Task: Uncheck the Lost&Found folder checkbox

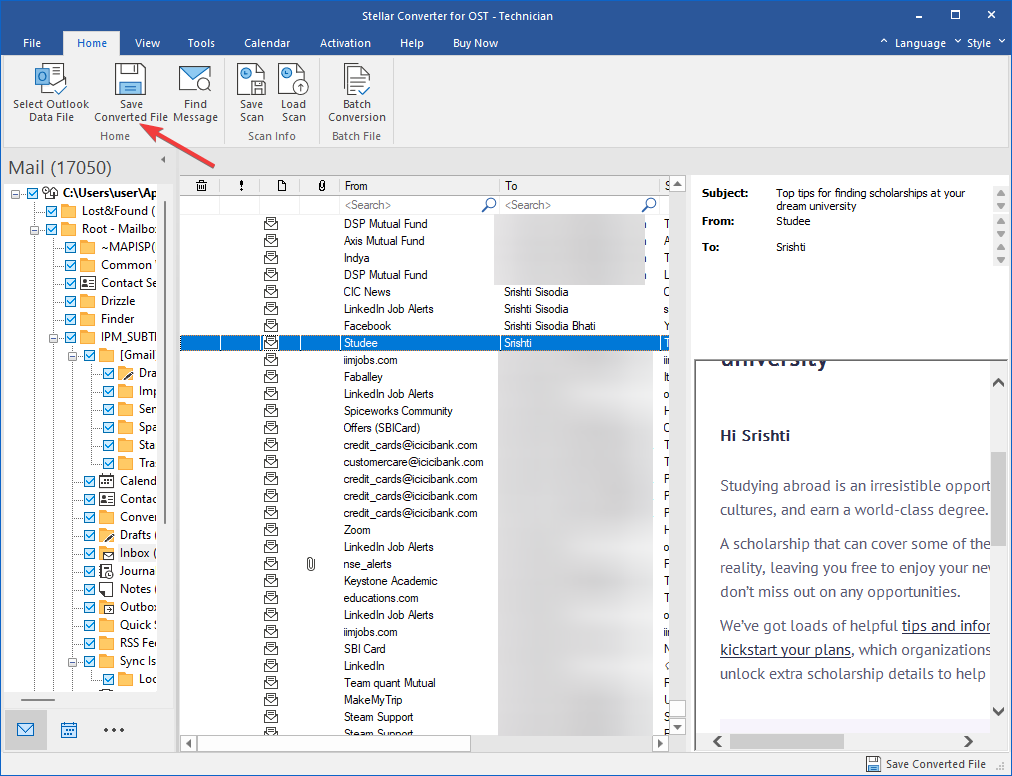Action: coord(52,211)
